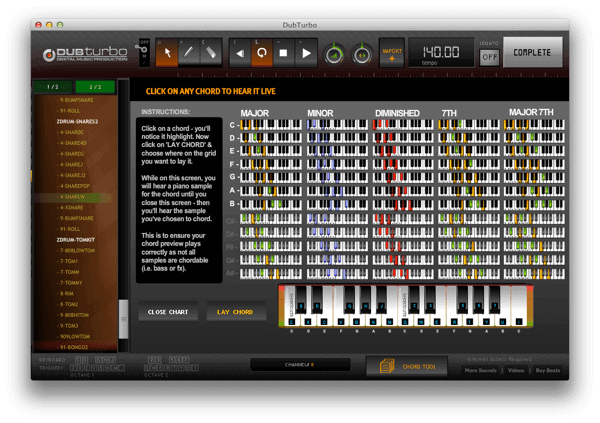The height and width of the screenshot is (423, 600).
Task: Preview the A 7th chord
Action: (x=469, y=191)
